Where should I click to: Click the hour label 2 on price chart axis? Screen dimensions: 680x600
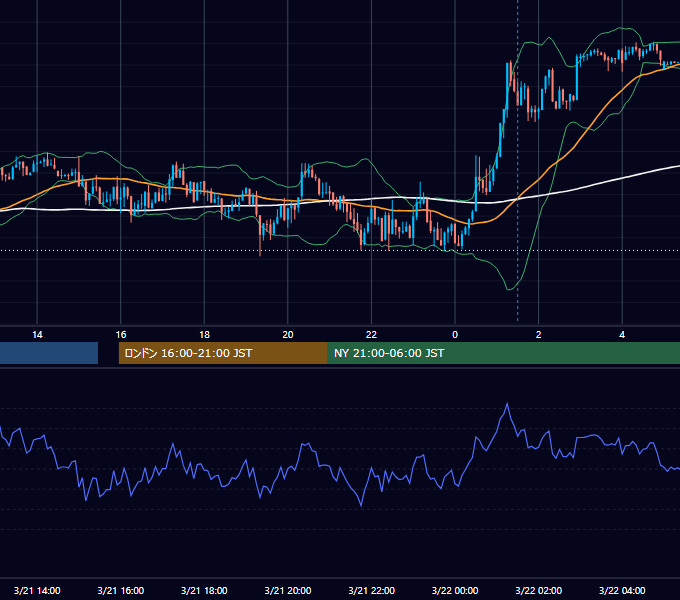pos(539,335)
